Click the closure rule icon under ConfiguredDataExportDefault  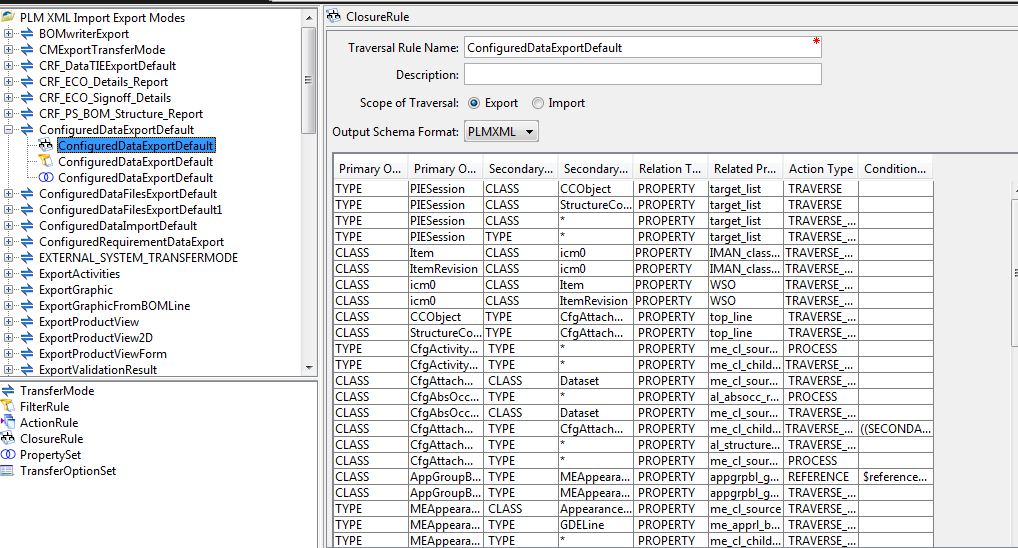pyautogui.click(x=45, y=145)
